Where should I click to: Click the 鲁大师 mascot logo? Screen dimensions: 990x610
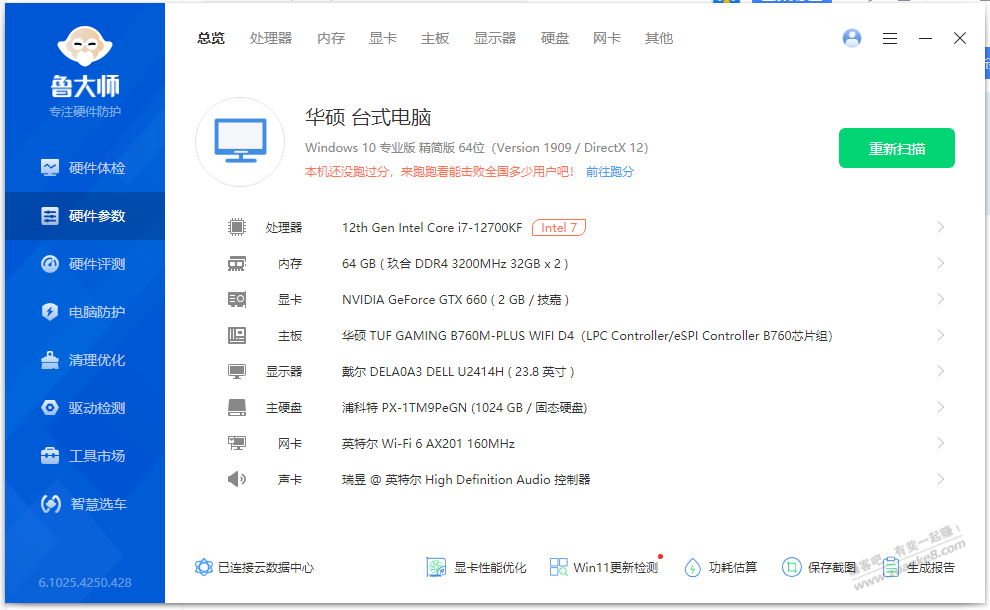coord(85,46)
